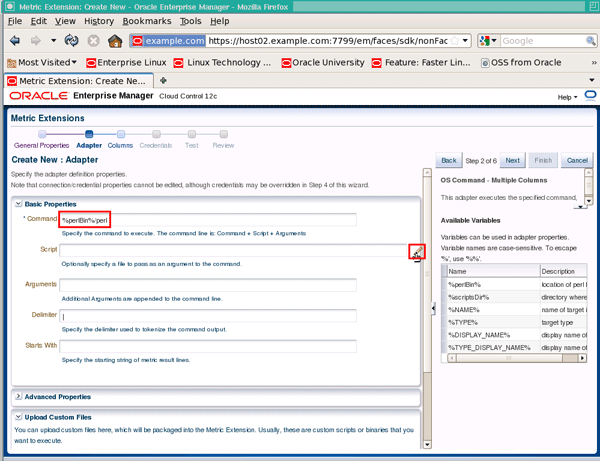Select the %scriptsDir% variable row

[514, 297]
